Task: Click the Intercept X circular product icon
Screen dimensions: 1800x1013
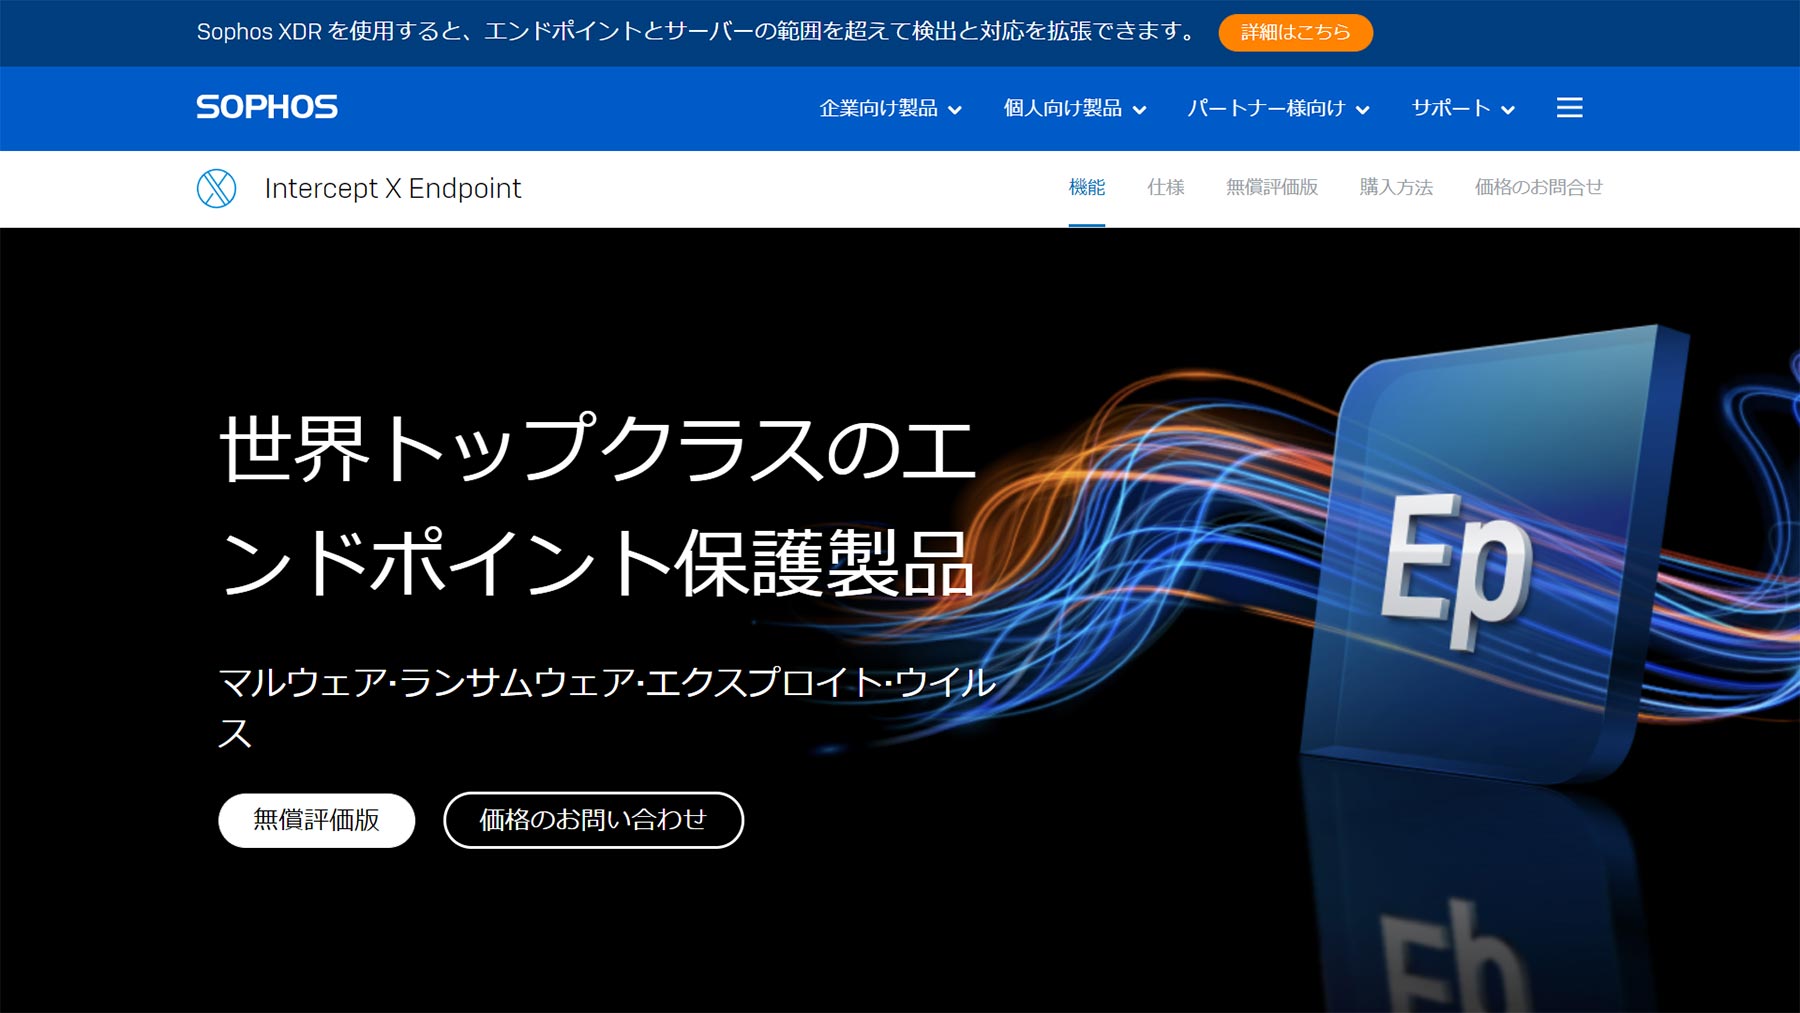Action: pyautogui.click(x=216, y=188)
